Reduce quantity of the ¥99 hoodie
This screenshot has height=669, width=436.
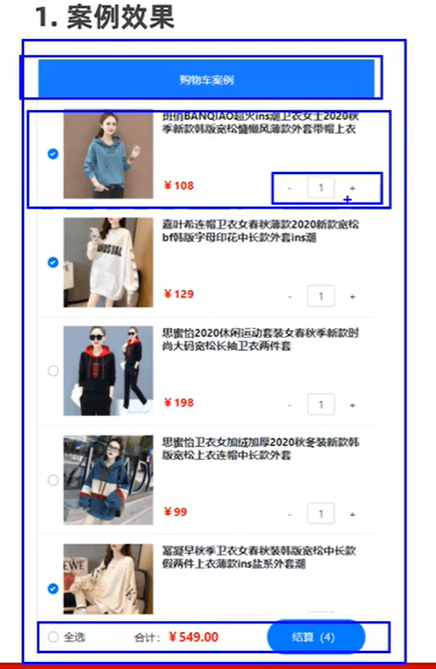coord(290,514)
